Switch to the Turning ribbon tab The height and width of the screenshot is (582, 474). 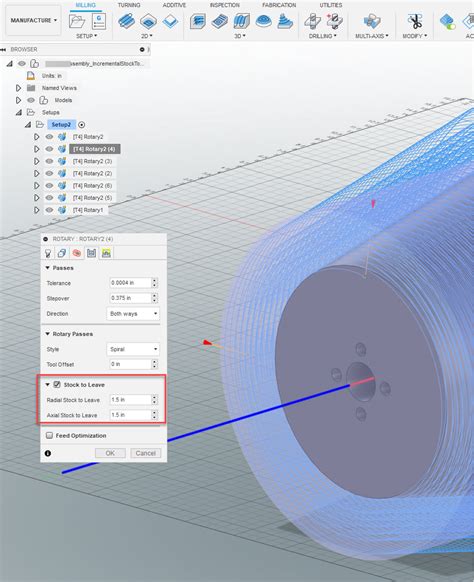(x=129, y=5)
